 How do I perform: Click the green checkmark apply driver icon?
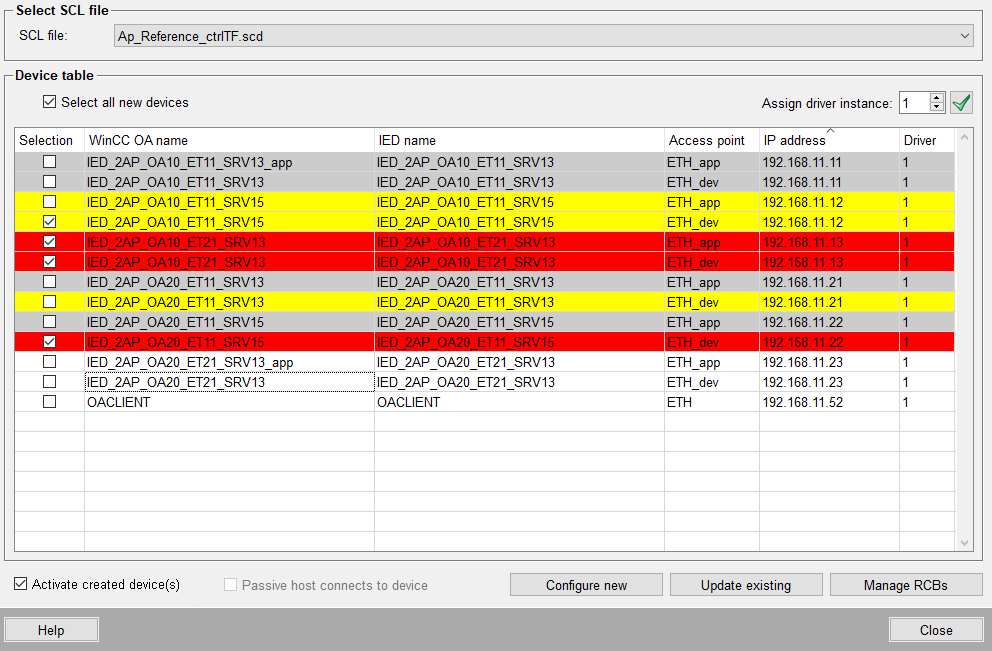pyautogui.click(x=961, y=103)
